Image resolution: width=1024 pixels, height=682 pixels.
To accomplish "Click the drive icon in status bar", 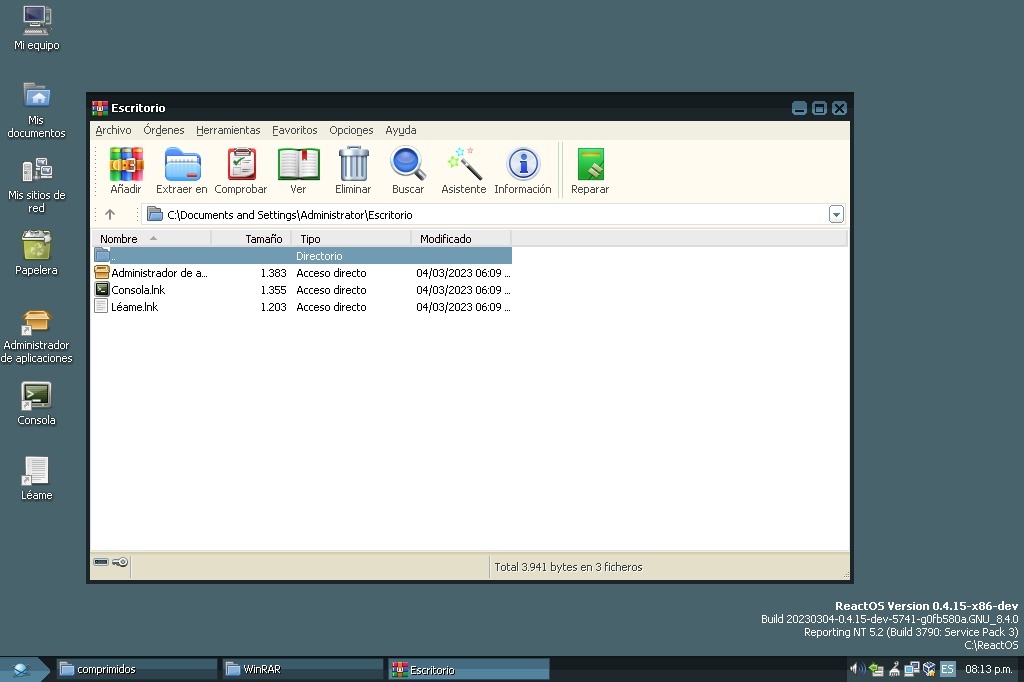I will (x=101, y=562).
